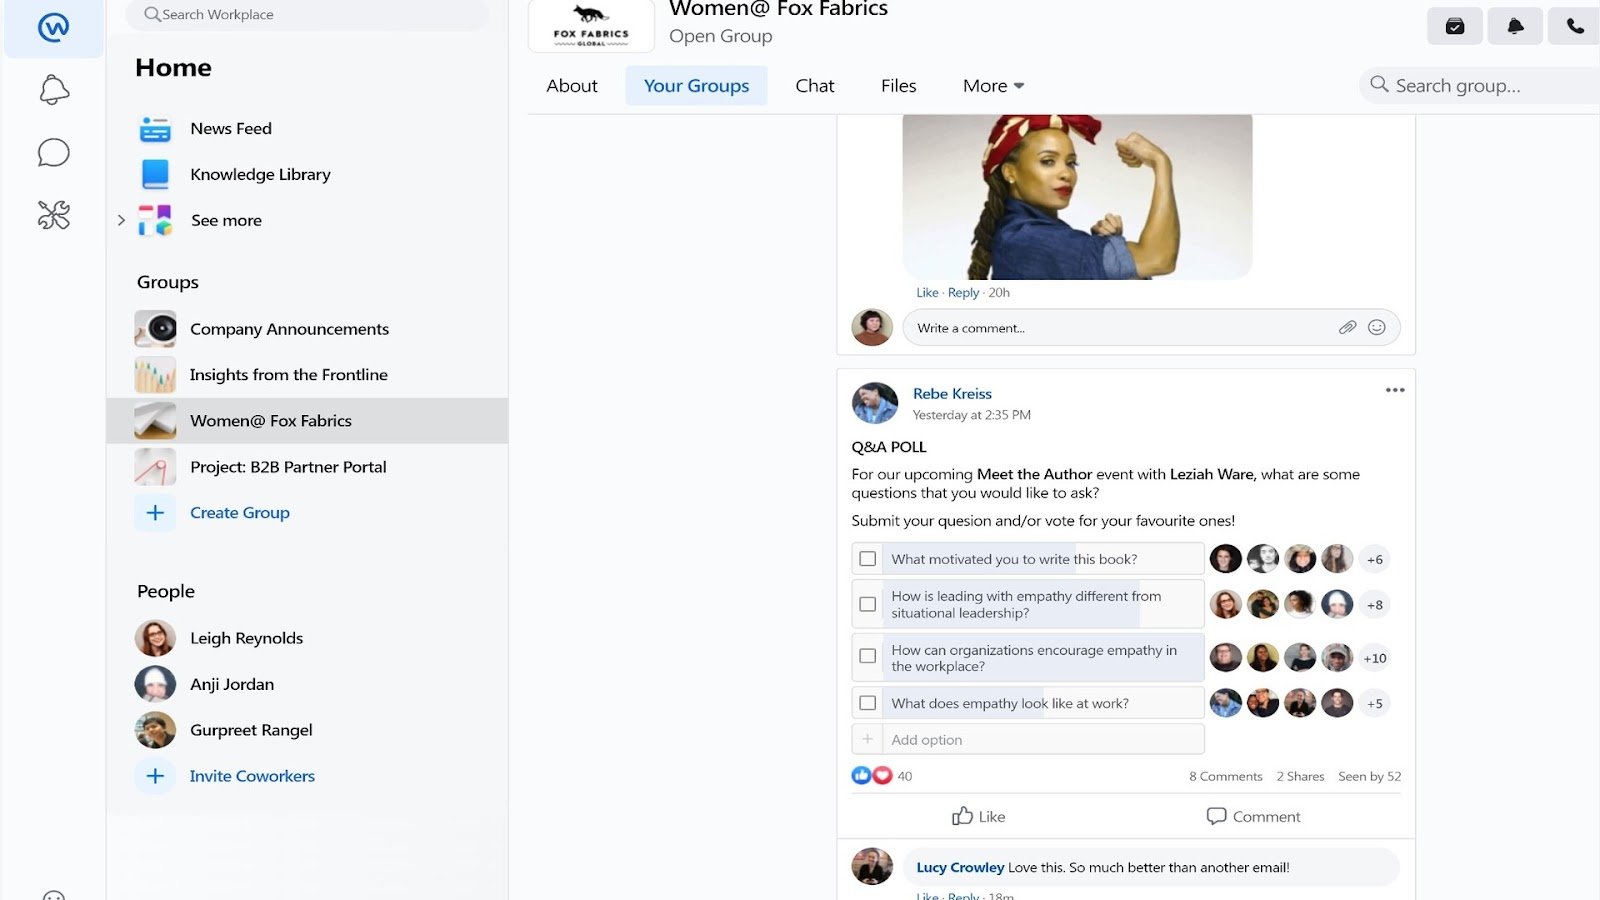Click Like under the image comment

click(927, 293)
